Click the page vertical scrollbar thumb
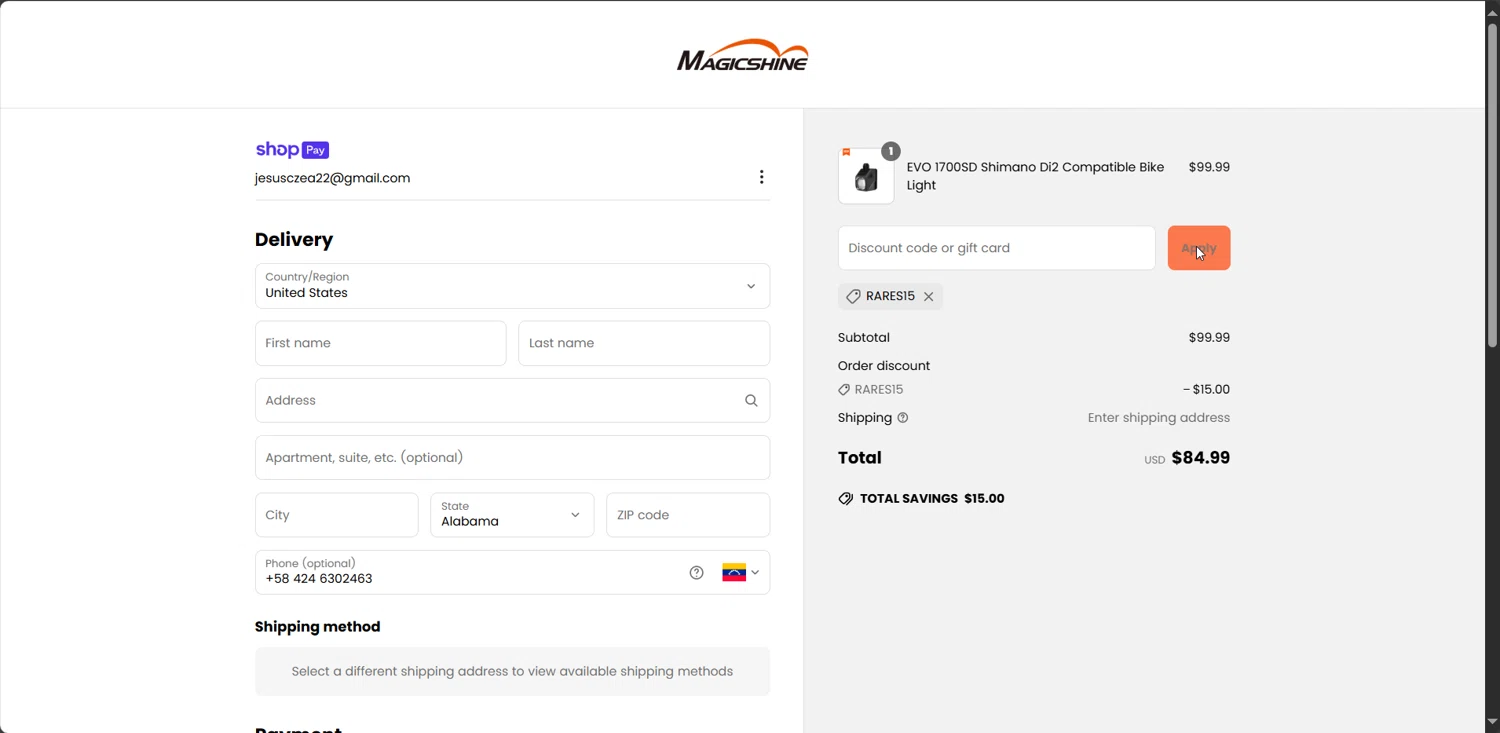The height and width of the screenshot is (733, 1500). click(x=1492, y=185)
